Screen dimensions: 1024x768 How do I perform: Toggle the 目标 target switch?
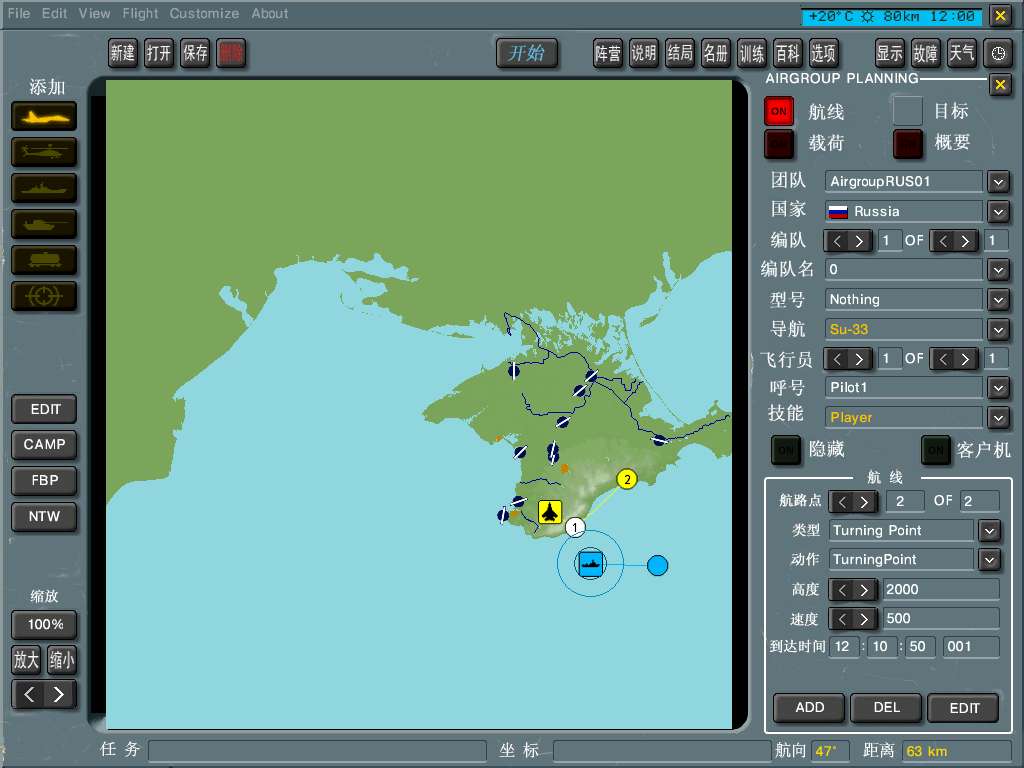(x=908, y=111)
